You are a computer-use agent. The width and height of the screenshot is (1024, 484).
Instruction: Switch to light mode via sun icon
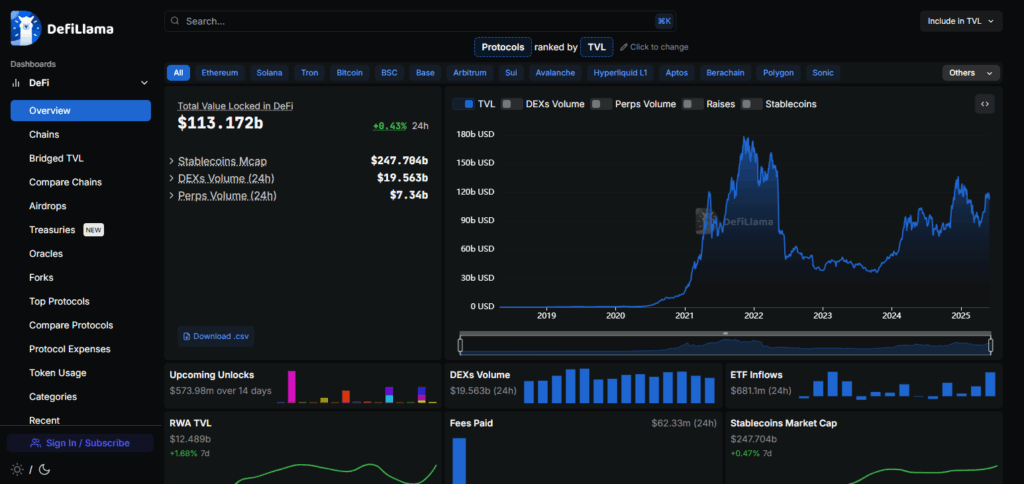pyautogui.click(x=16, y=469)
